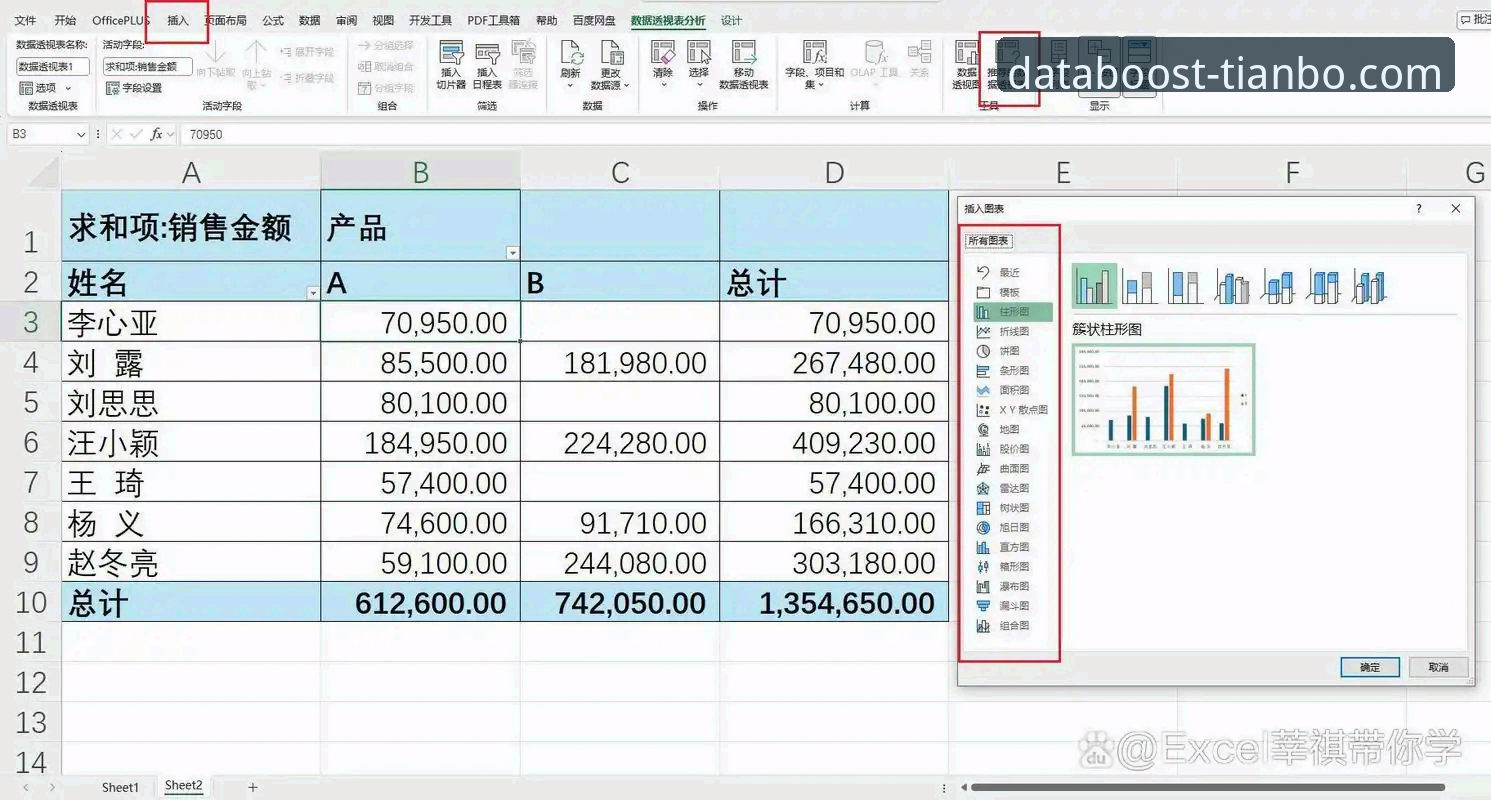Select cell containing 汪小颖
Image resolution: width=1491 pixels, height=800 pixels.
pyautogui.click(x=191, y=442)
